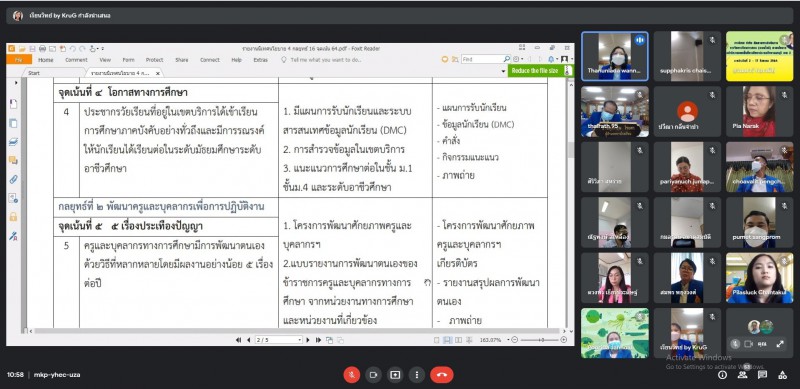
Task: Click the red leave call button
Action: point(441,375)
